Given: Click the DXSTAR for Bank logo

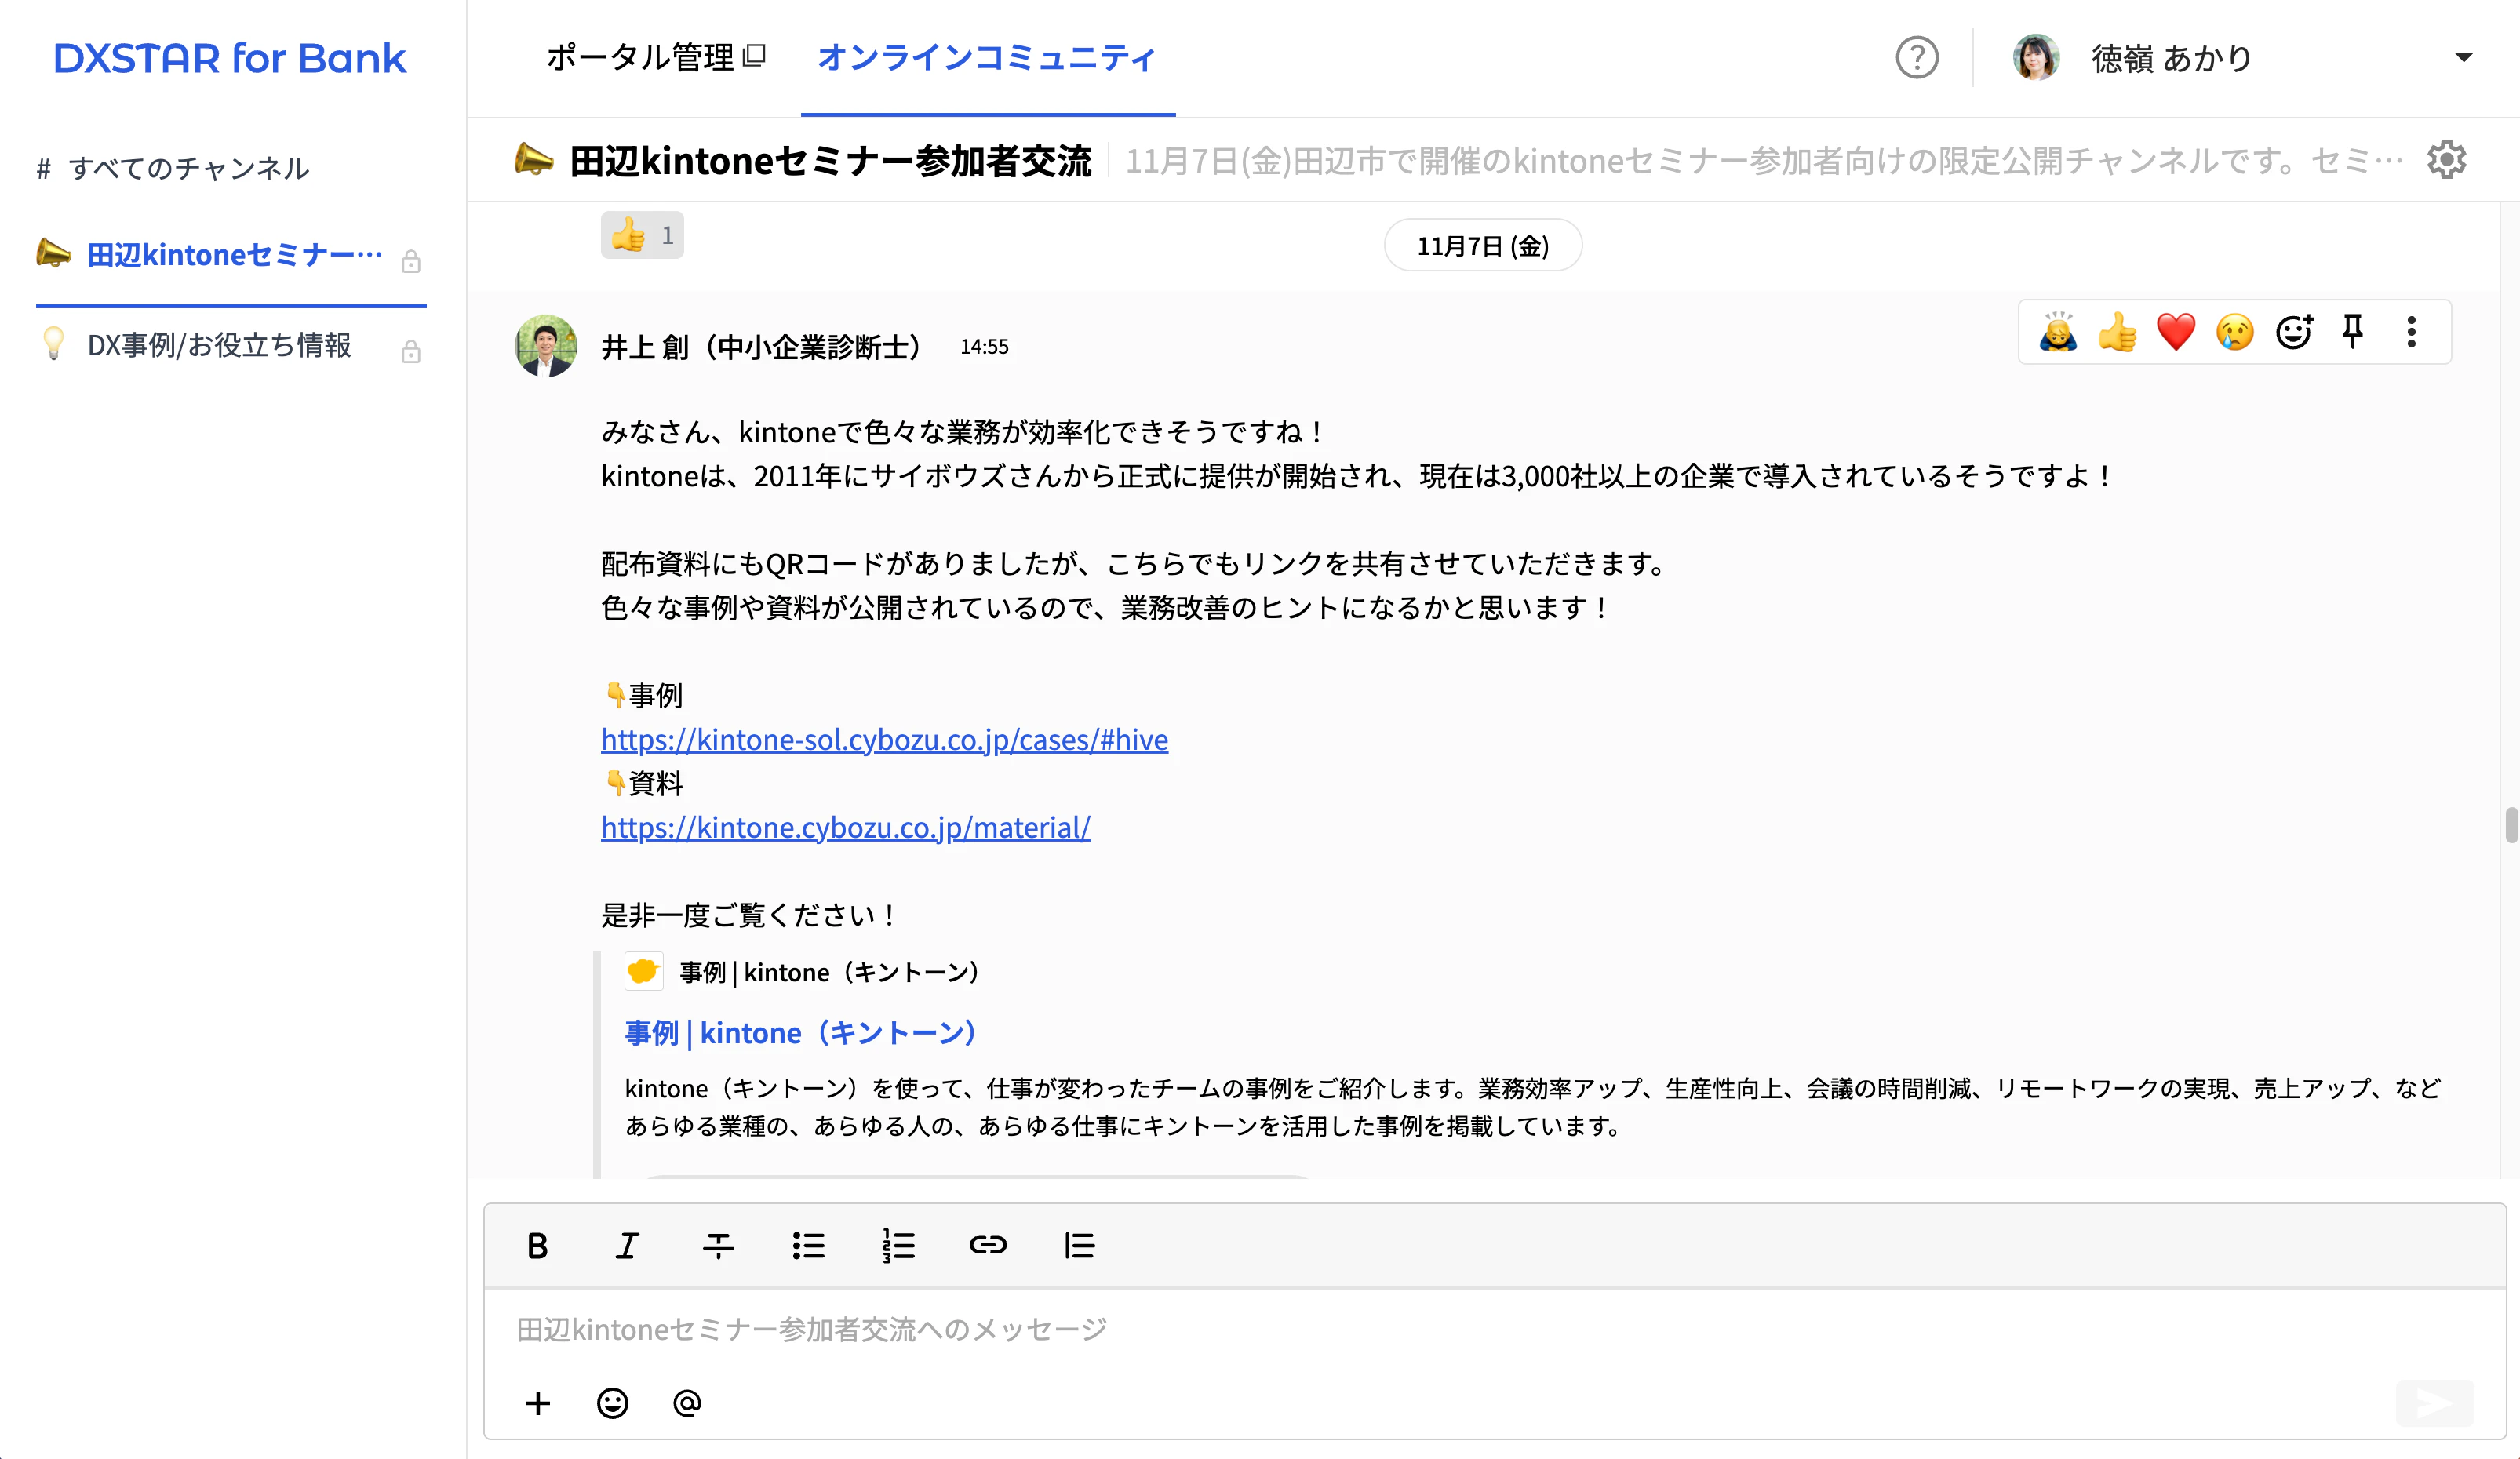Looking at the screenshot, I should (230, 58).
